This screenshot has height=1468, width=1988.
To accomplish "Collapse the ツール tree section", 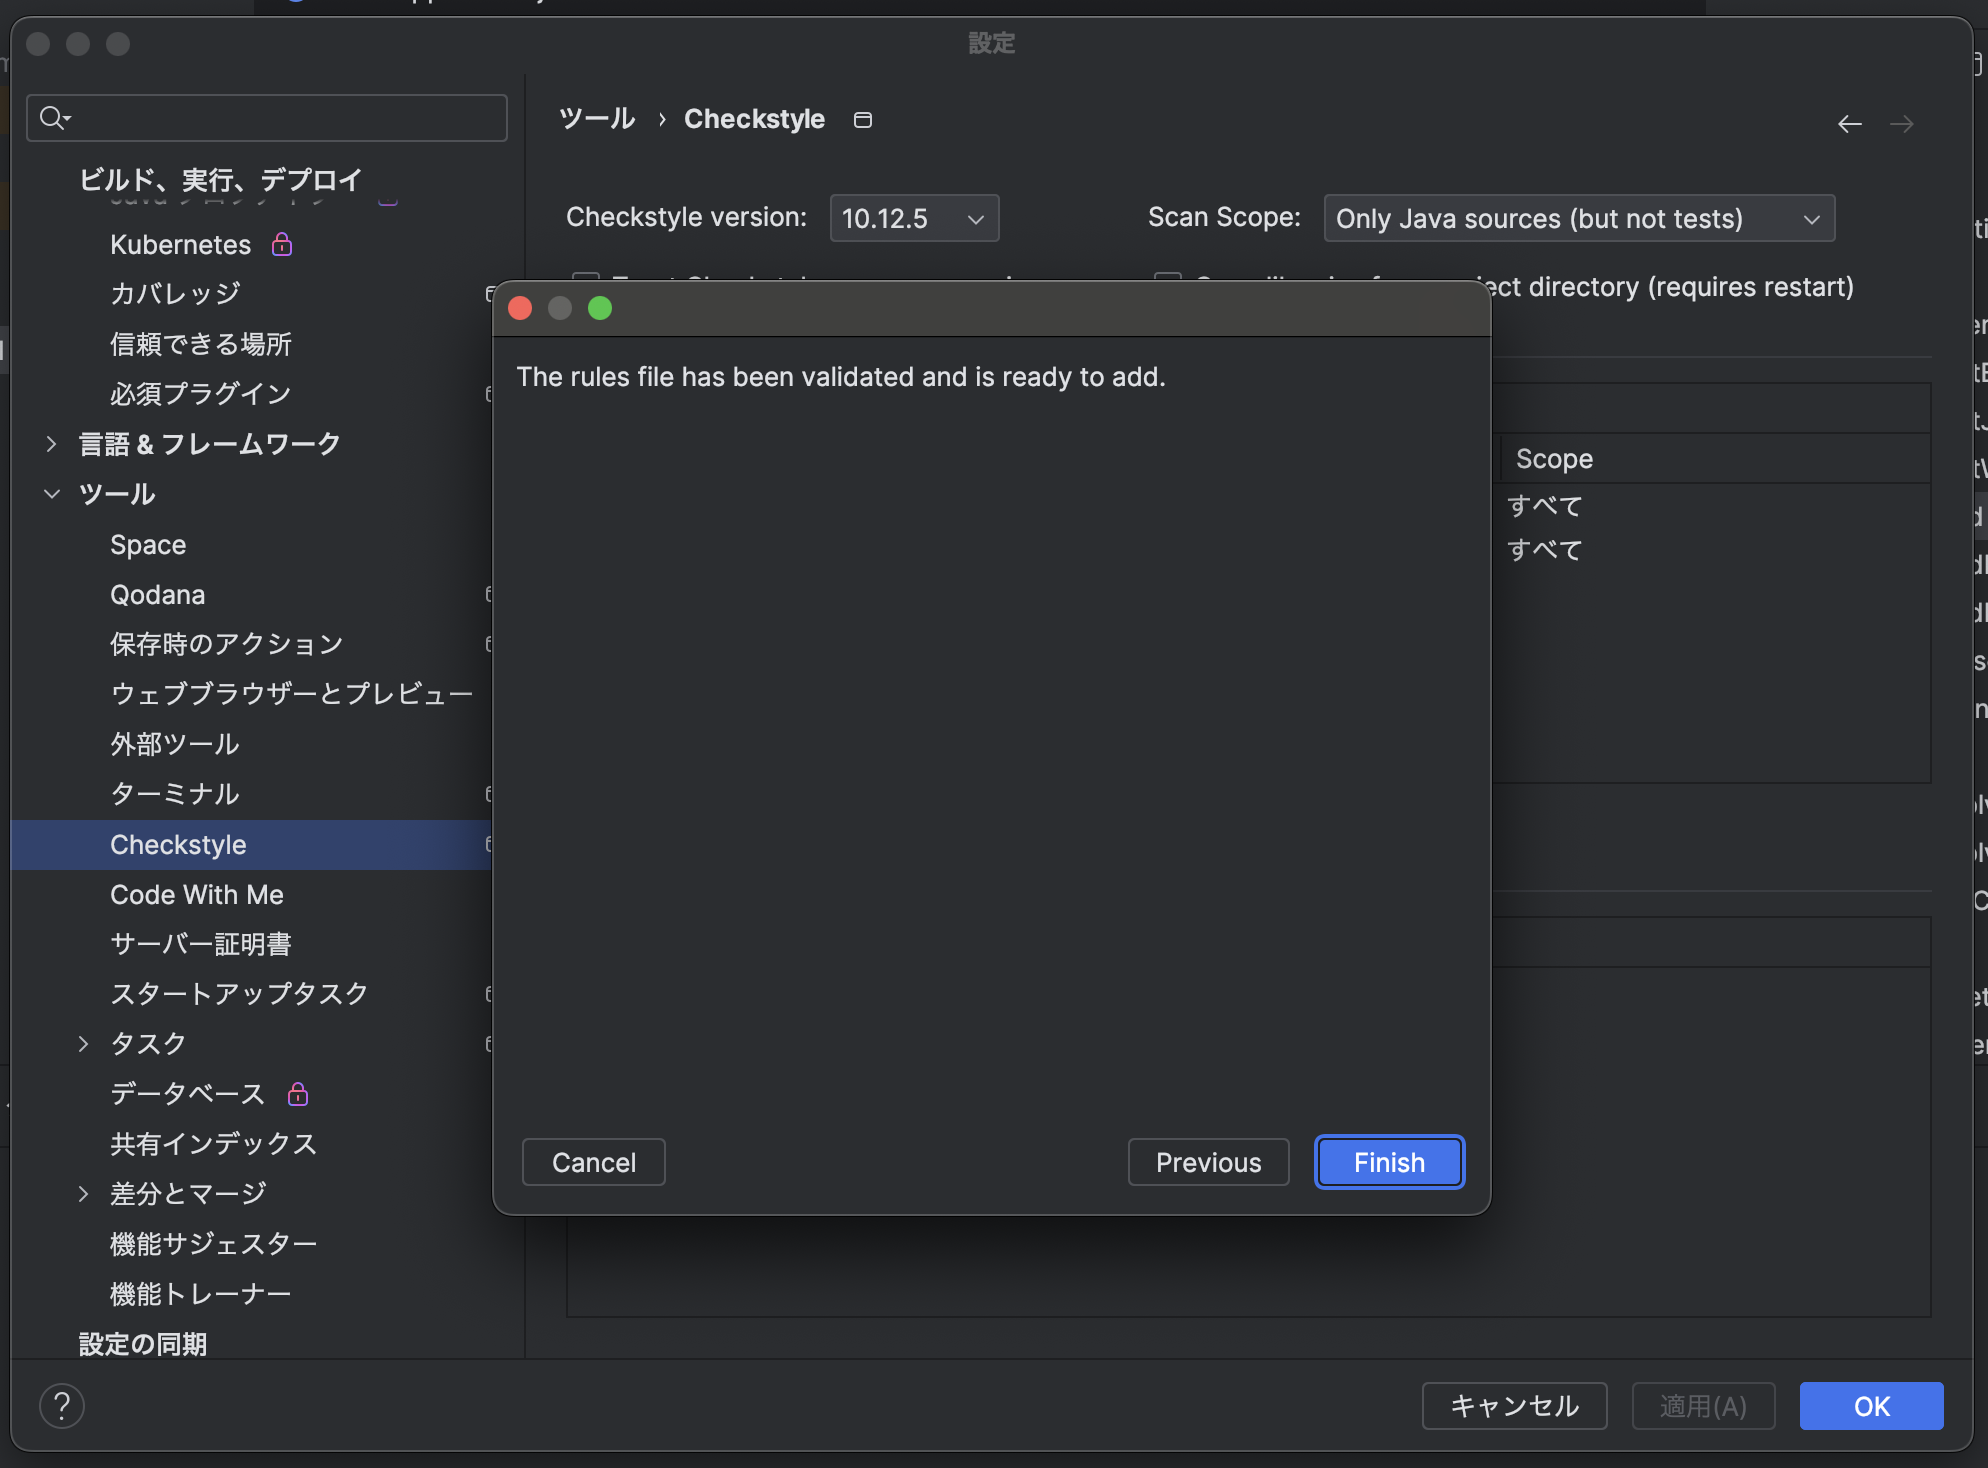I will (52, 494).
